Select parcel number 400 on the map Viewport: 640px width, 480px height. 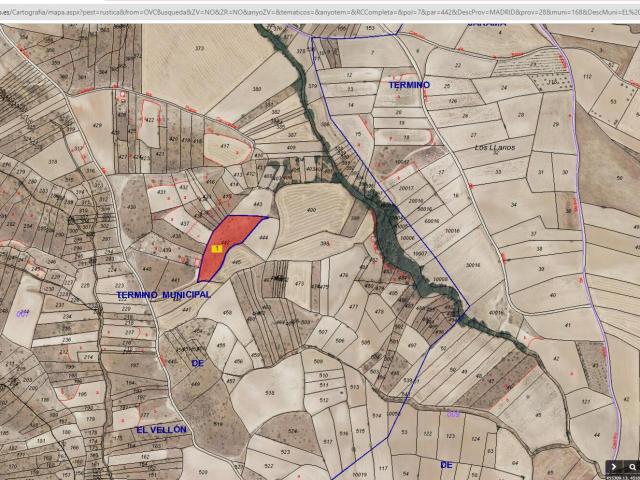coord(311,210)
